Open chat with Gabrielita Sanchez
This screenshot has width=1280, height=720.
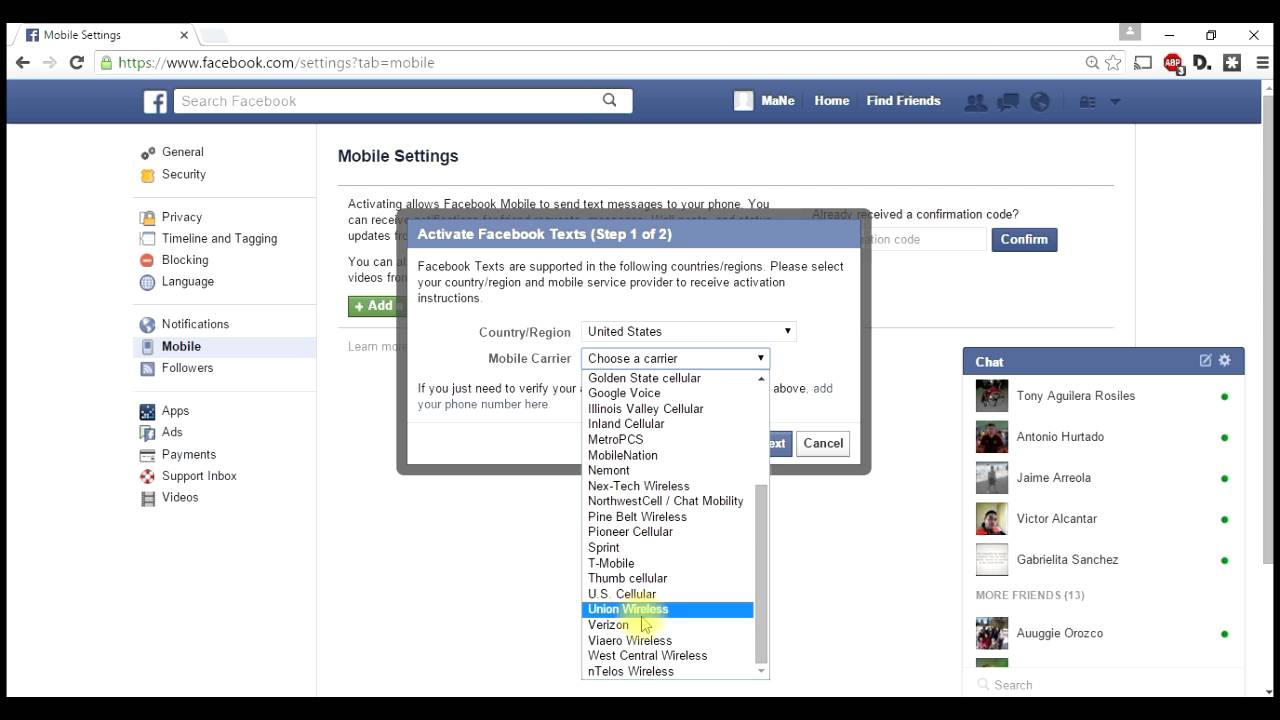(x=1103, y=560)
